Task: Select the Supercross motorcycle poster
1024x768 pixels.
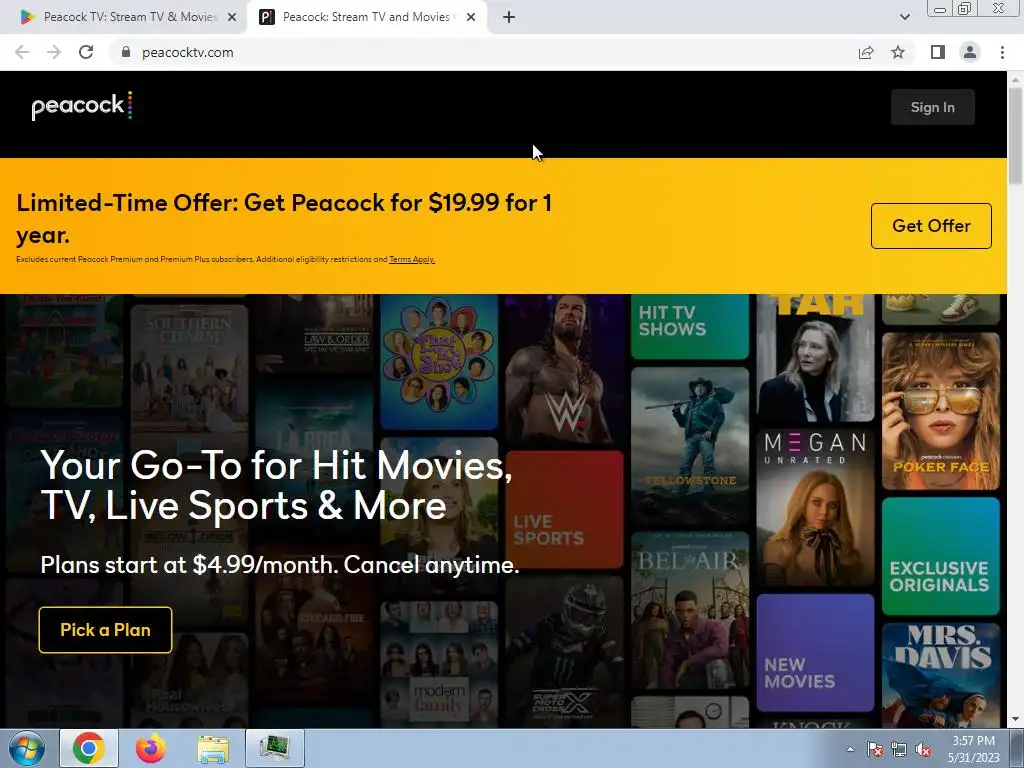Action: (x=564, y=652)
